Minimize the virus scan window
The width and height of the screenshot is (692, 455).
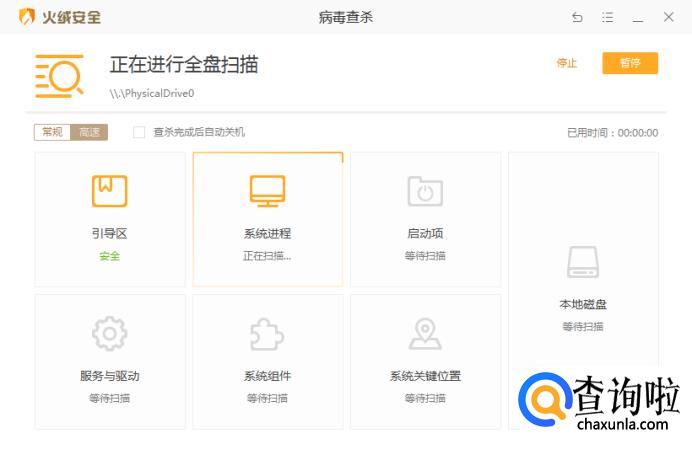[x=638, y=20]
